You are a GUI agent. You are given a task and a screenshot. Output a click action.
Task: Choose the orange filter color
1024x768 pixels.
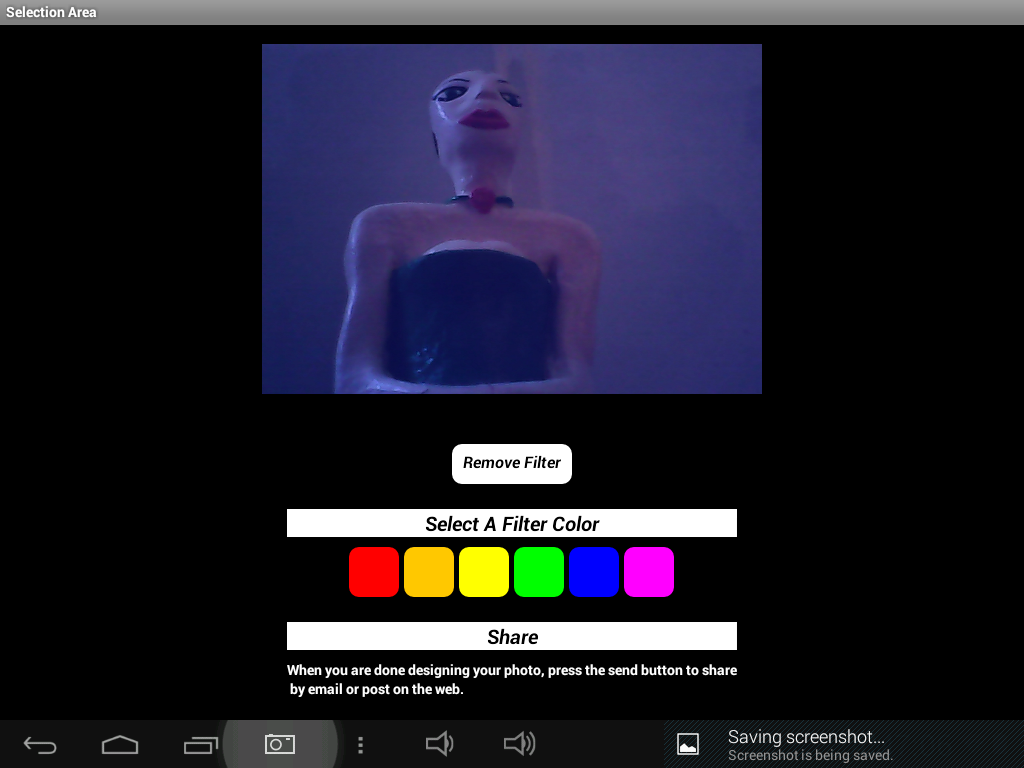click(x=429, y=572)
